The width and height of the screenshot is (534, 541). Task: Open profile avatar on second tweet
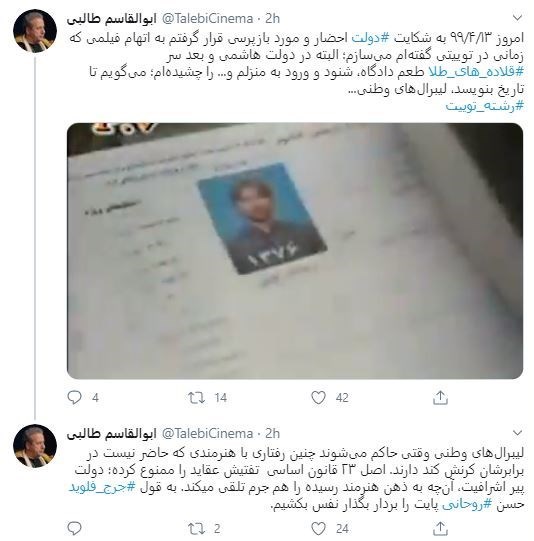click(x=35, y=446)
